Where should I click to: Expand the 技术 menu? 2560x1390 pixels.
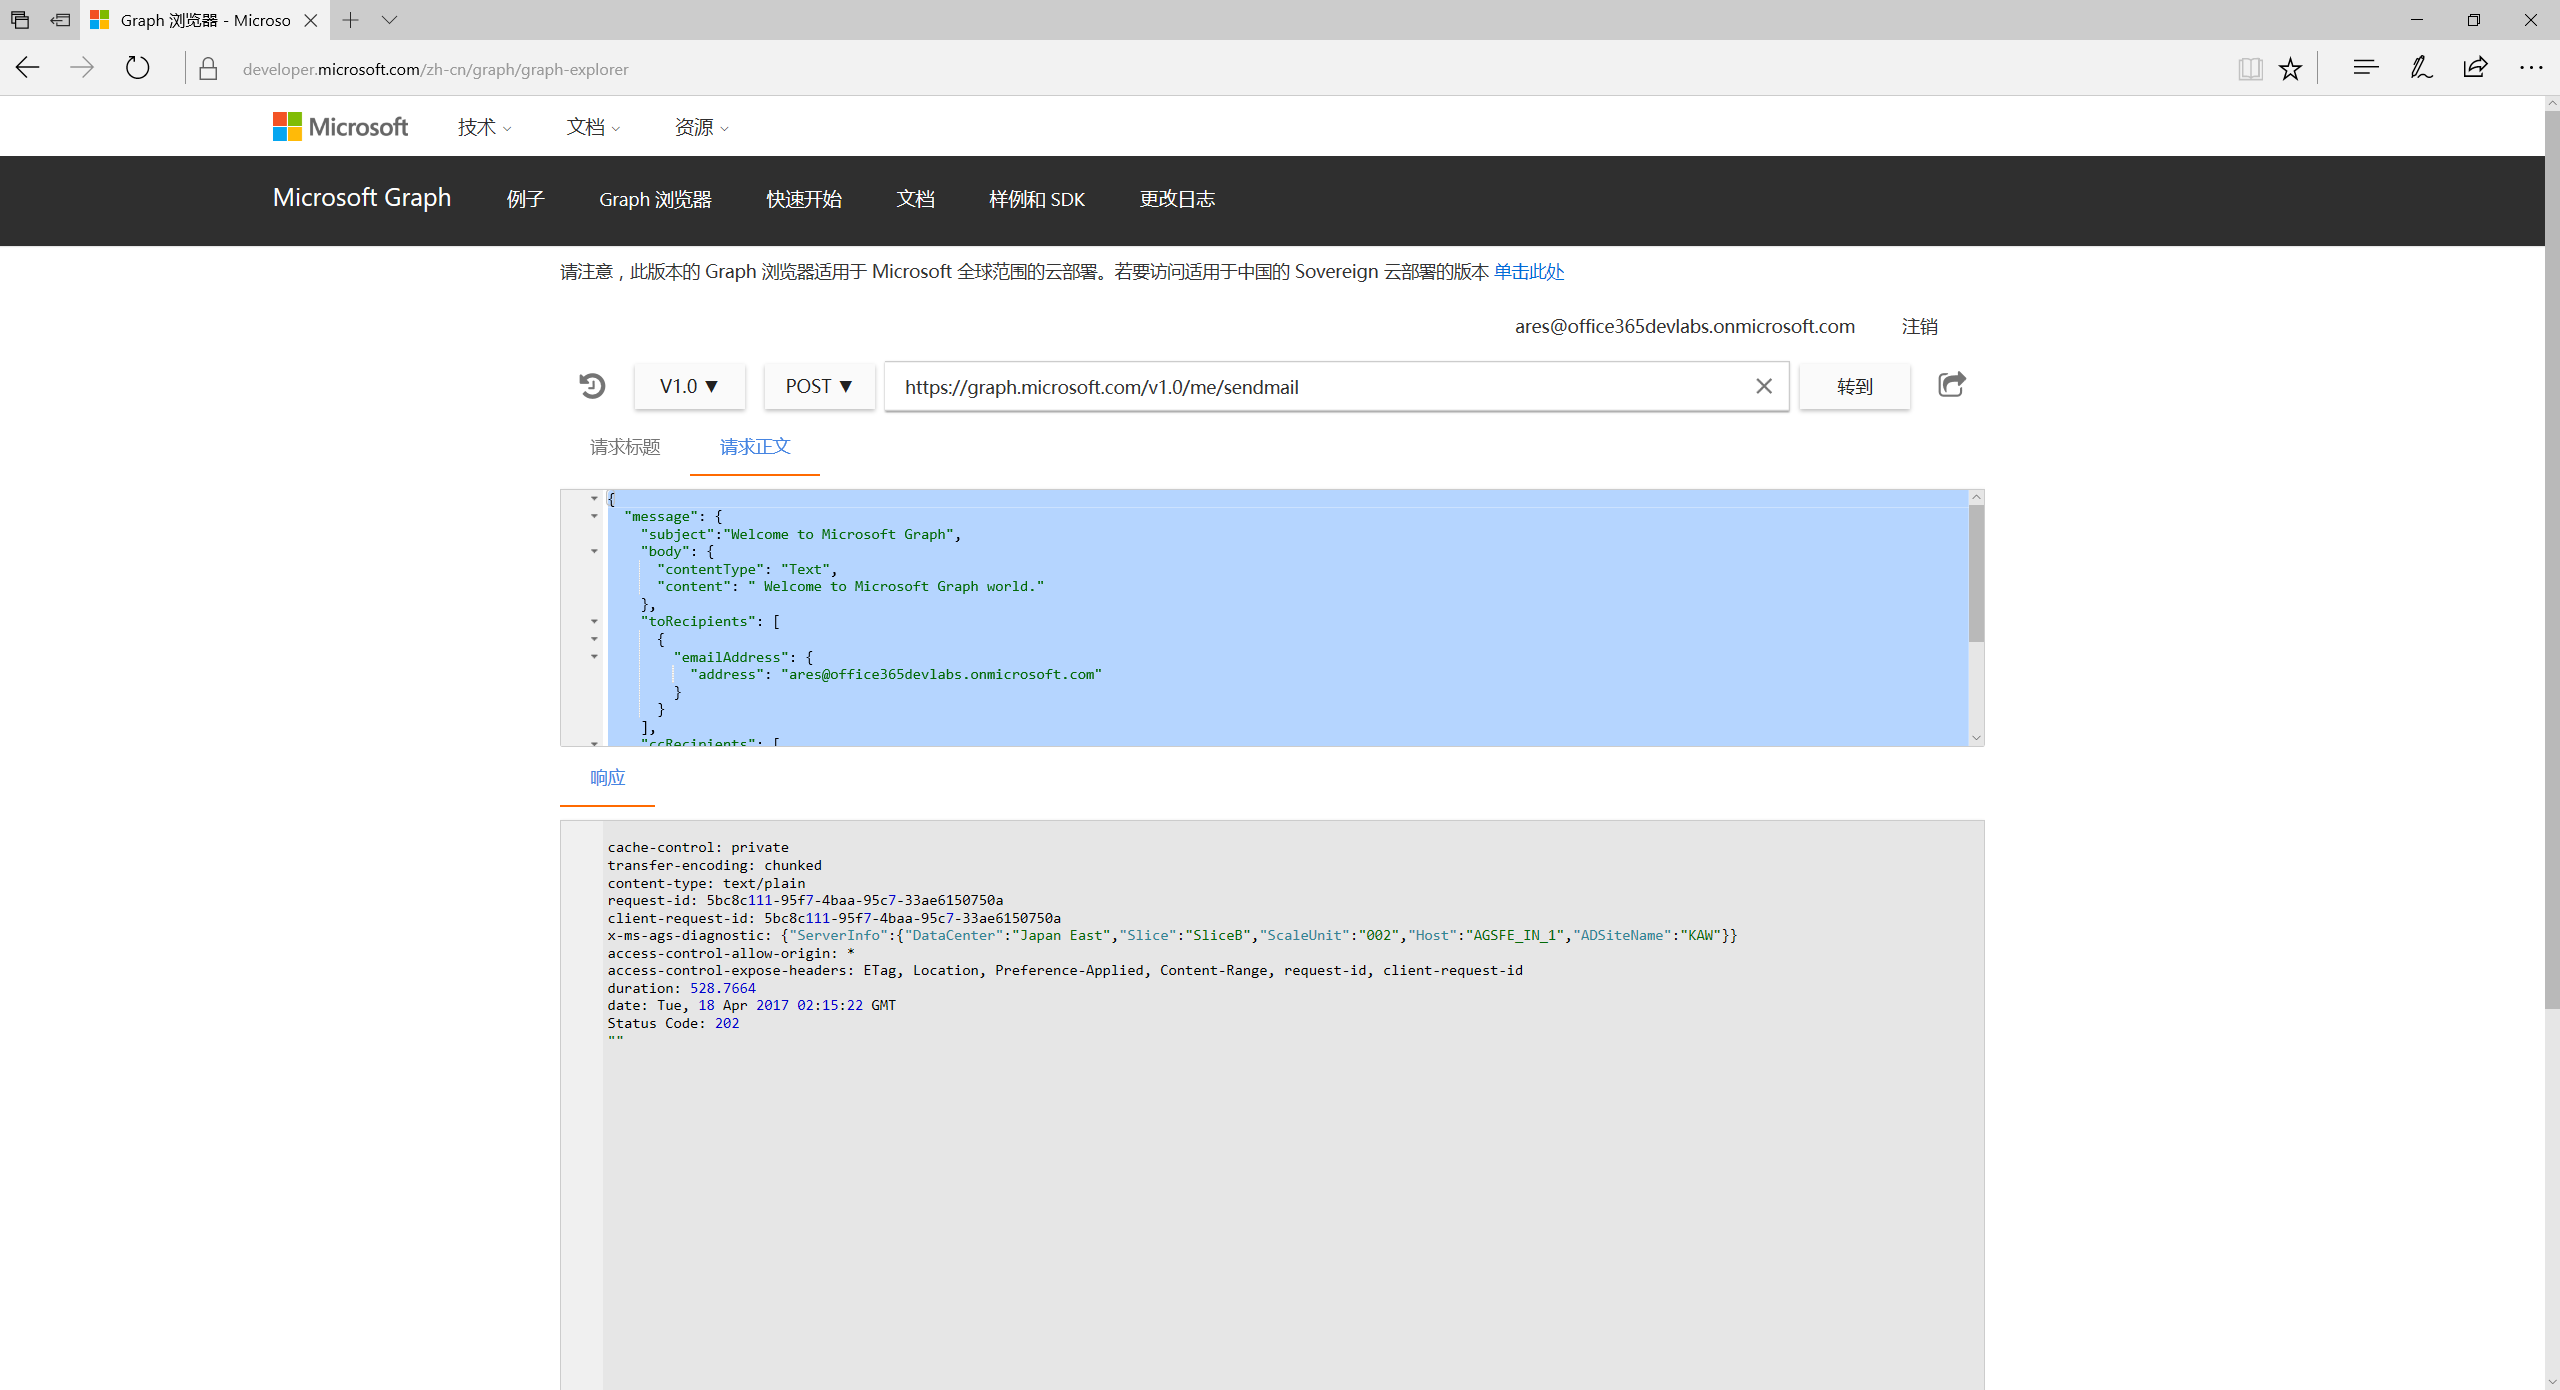click(x=484, y=127)
